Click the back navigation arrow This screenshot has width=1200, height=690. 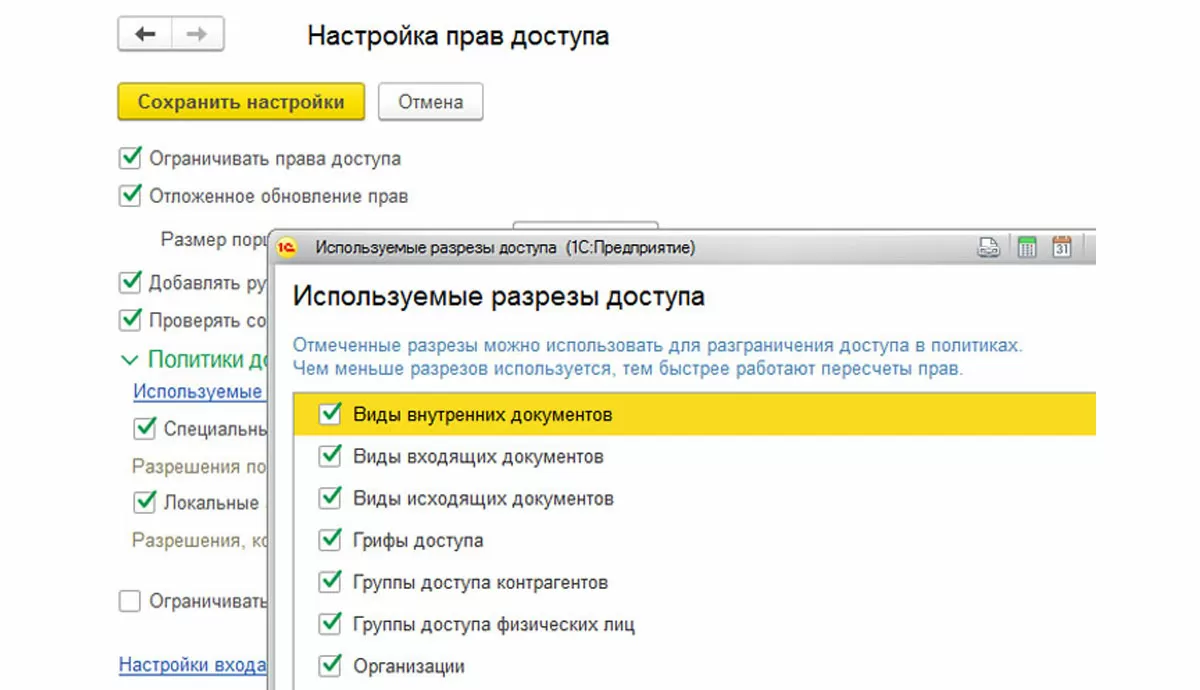[x=145, y=35]
